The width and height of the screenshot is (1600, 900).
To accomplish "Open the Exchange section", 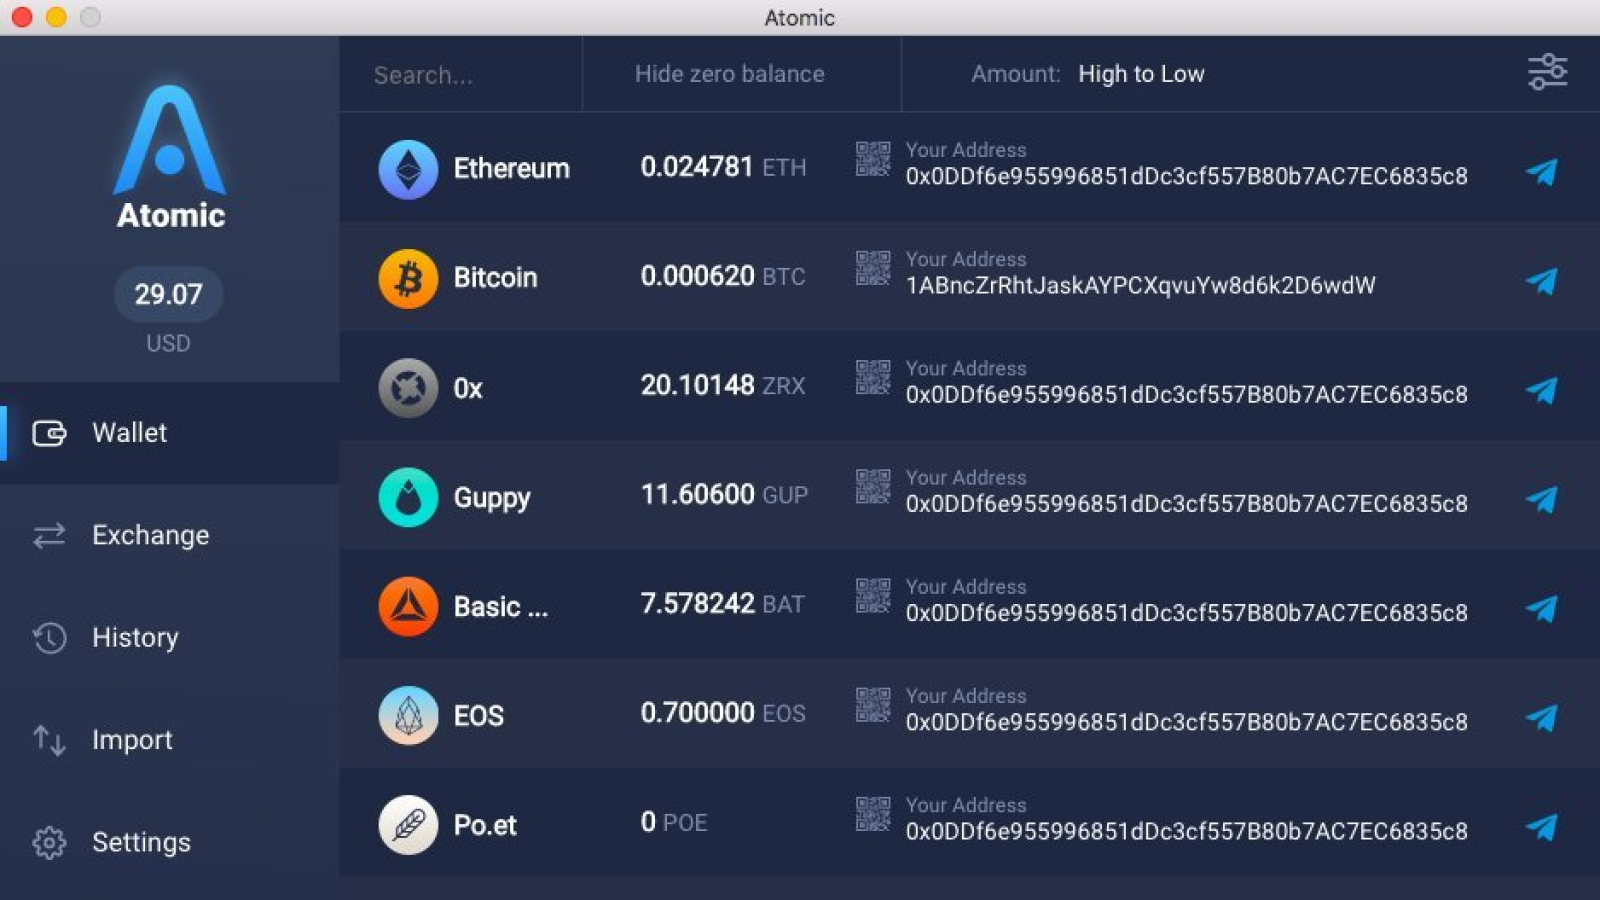I will coord(169,535).
